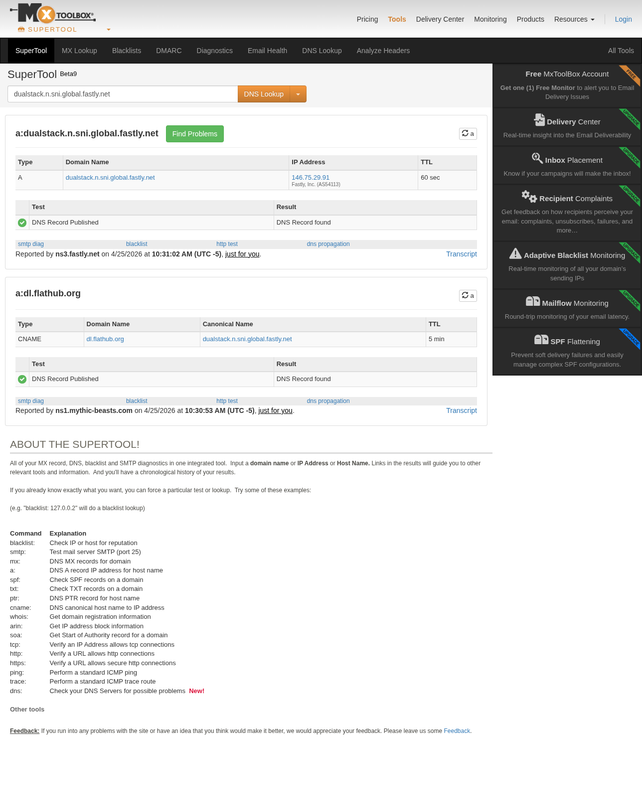This screenshot has width=642, height=800.
Task: Click green check icon in dl.flathub.org test row
Action: pyautogui.click(x=22, y=379)
